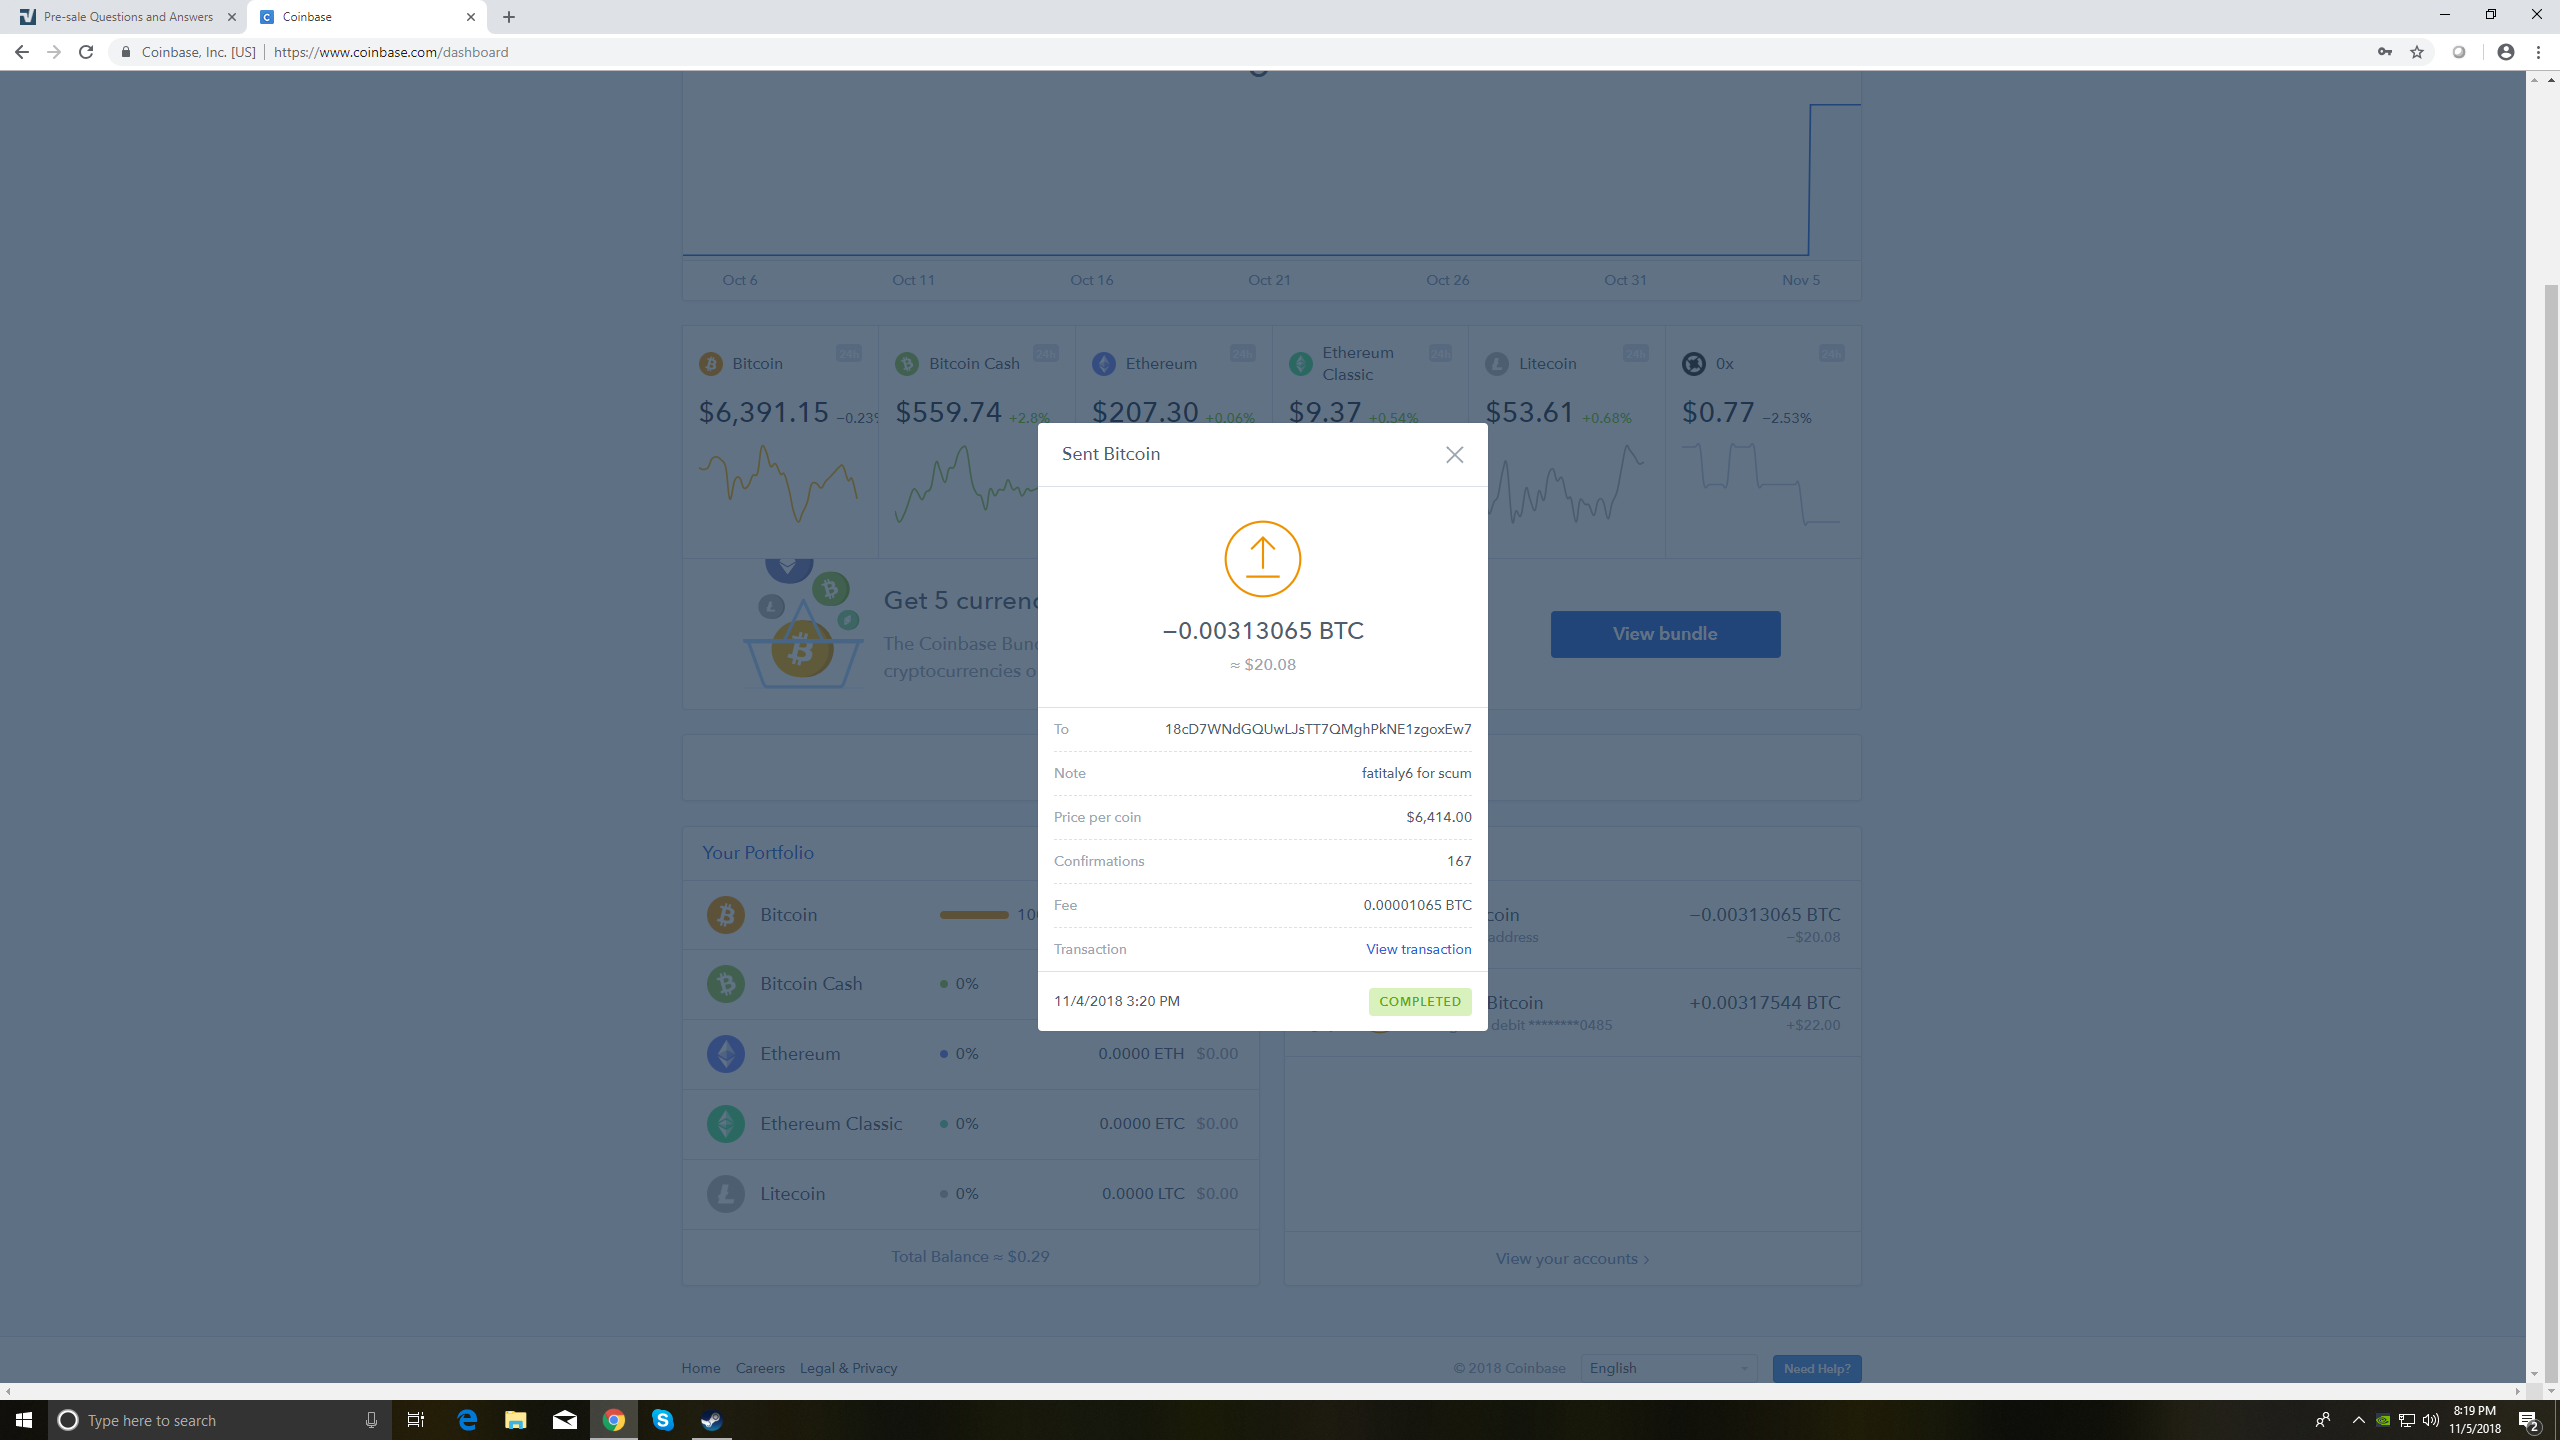
Task: Click the Bitcoin price card icon
Action: point(710,364)
